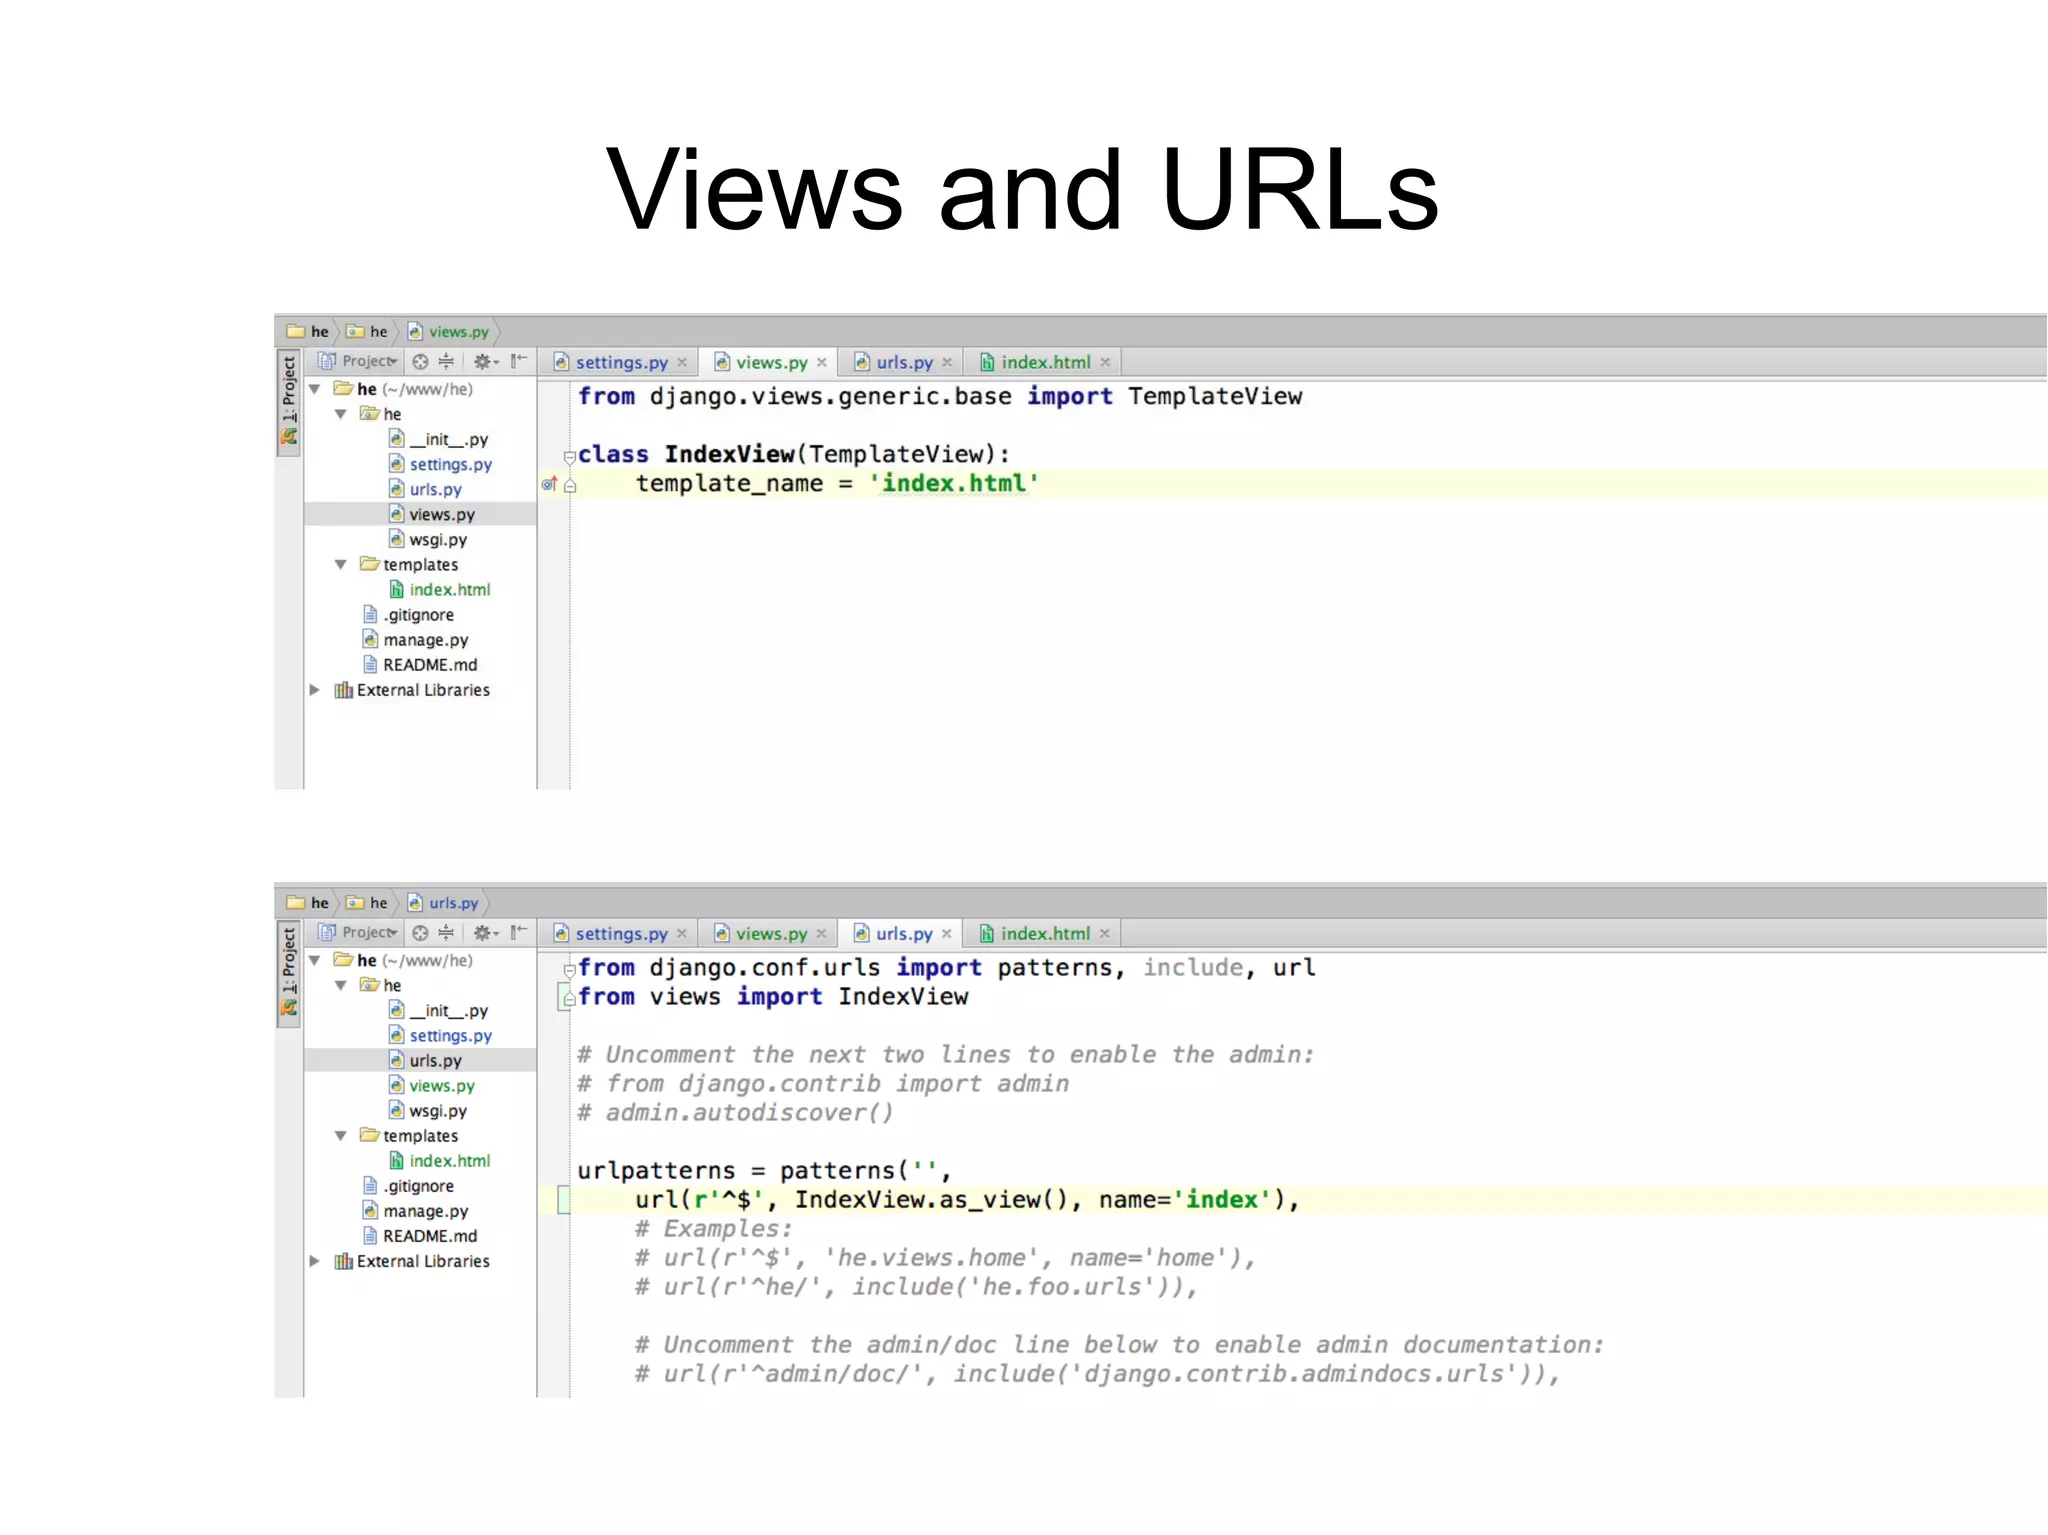Screen dimensions: 2048x1535
Task: Close urls.py tab in bottom editor
Action: pyautogui.click(x=946, y=934)
